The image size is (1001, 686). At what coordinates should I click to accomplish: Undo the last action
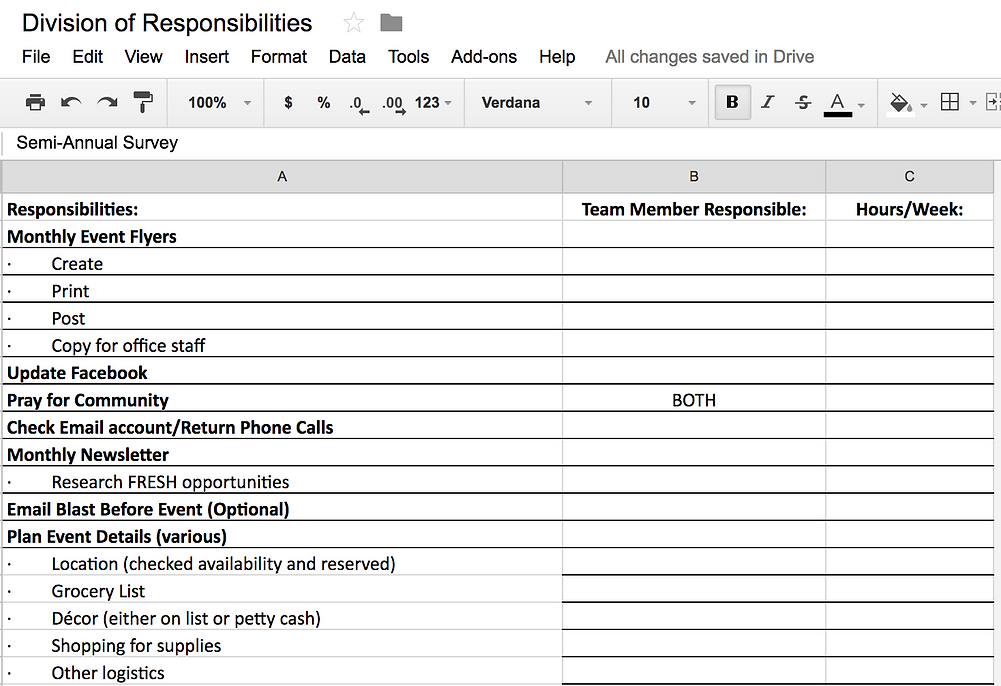click(71, 102)
